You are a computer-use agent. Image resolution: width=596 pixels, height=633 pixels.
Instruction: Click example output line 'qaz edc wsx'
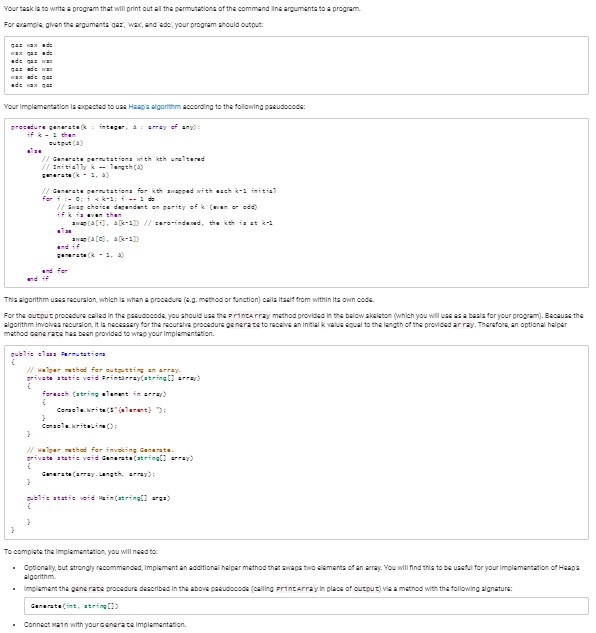[31, 69]
